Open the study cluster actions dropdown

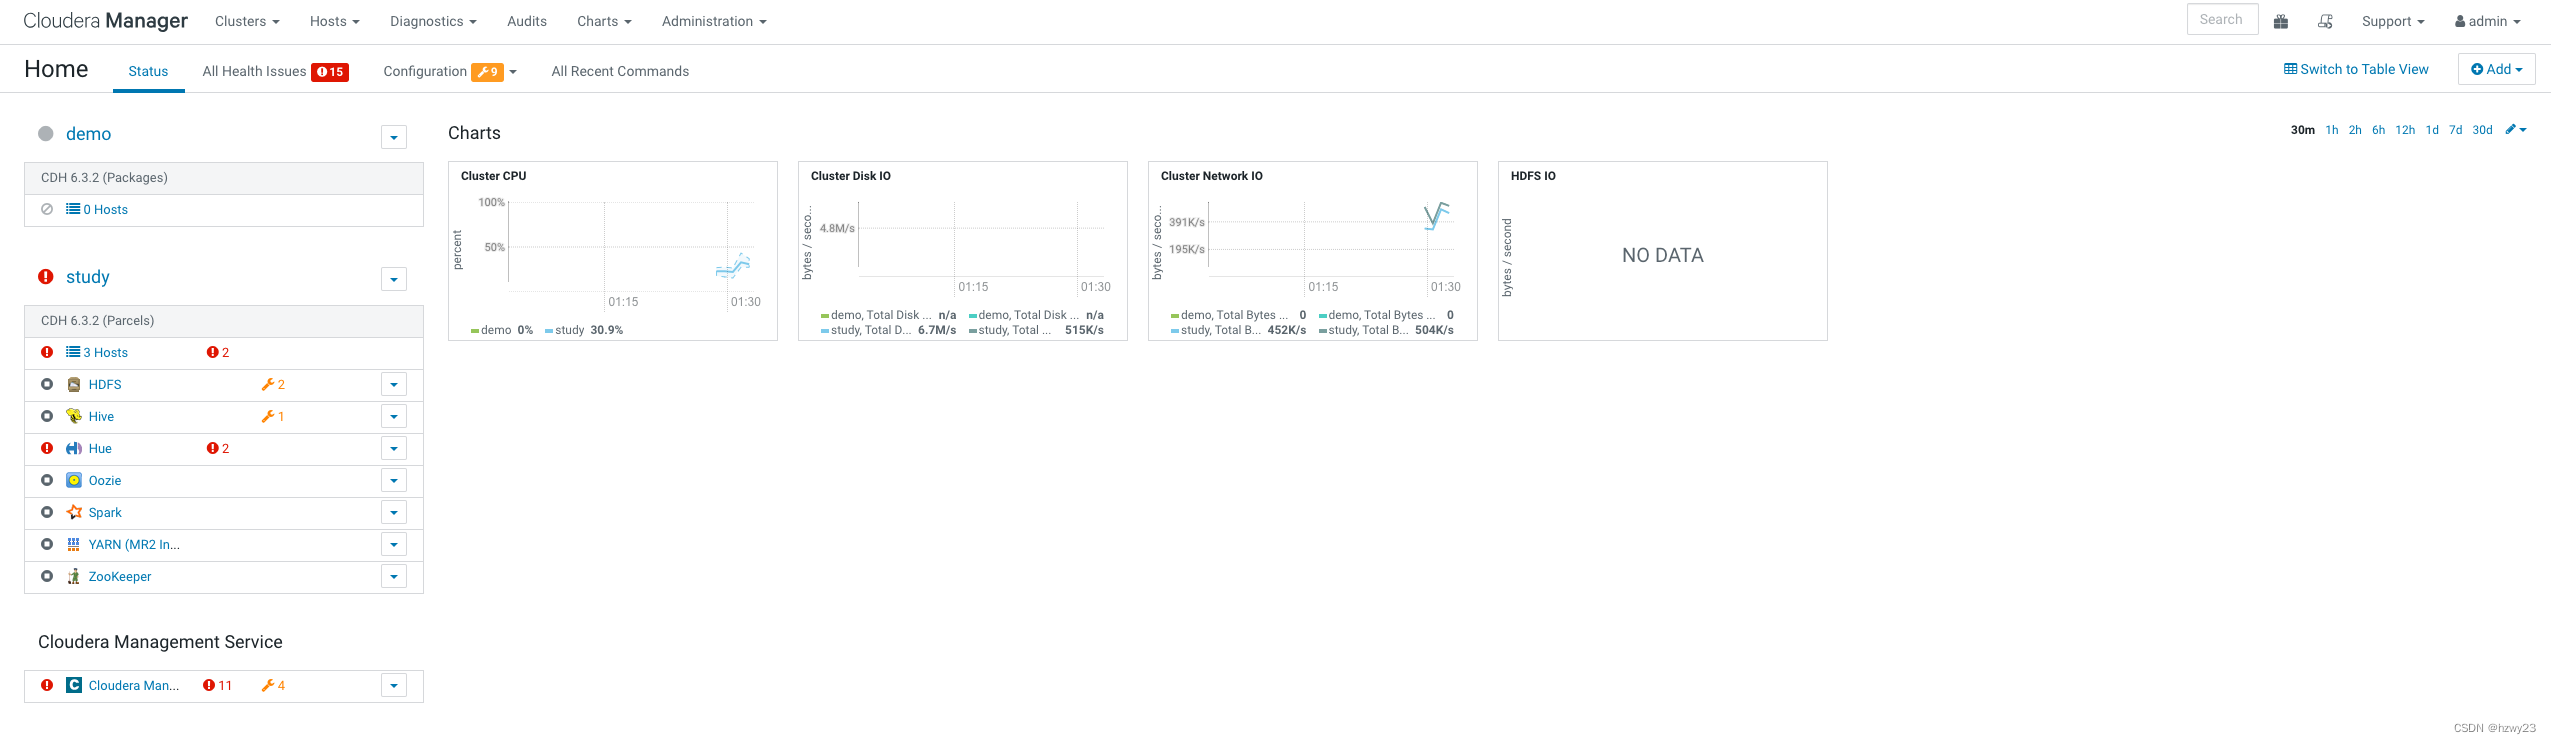pos(394,280)
